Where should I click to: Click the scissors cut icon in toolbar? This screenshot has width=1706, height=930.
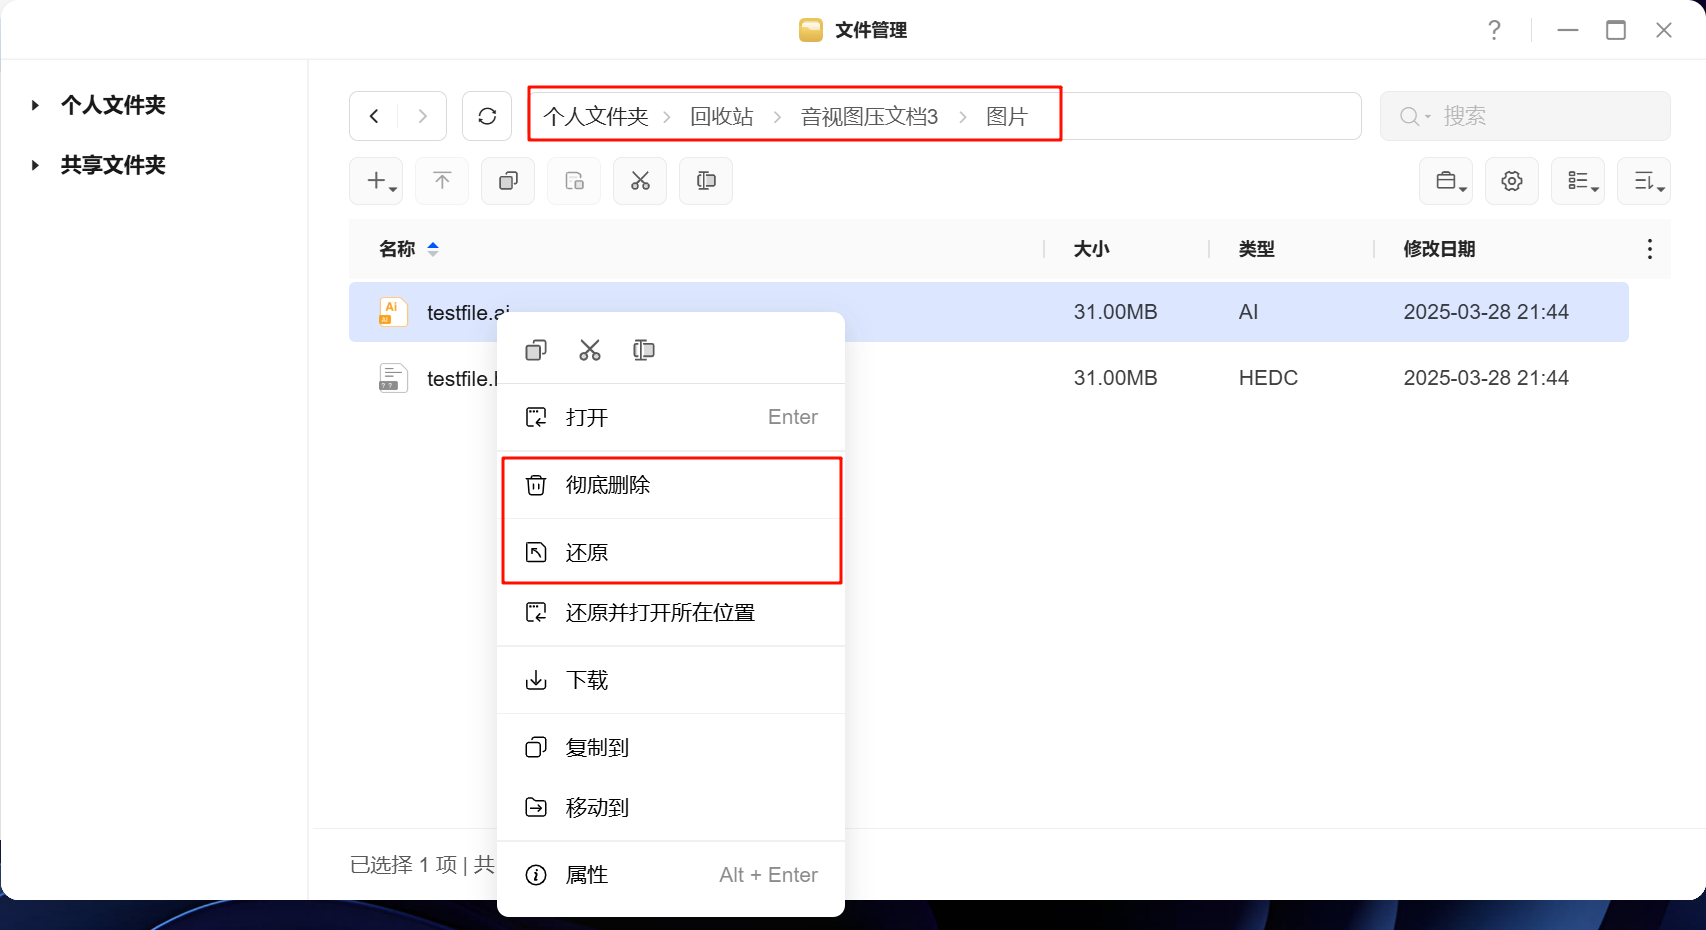(x=640, y=181)
